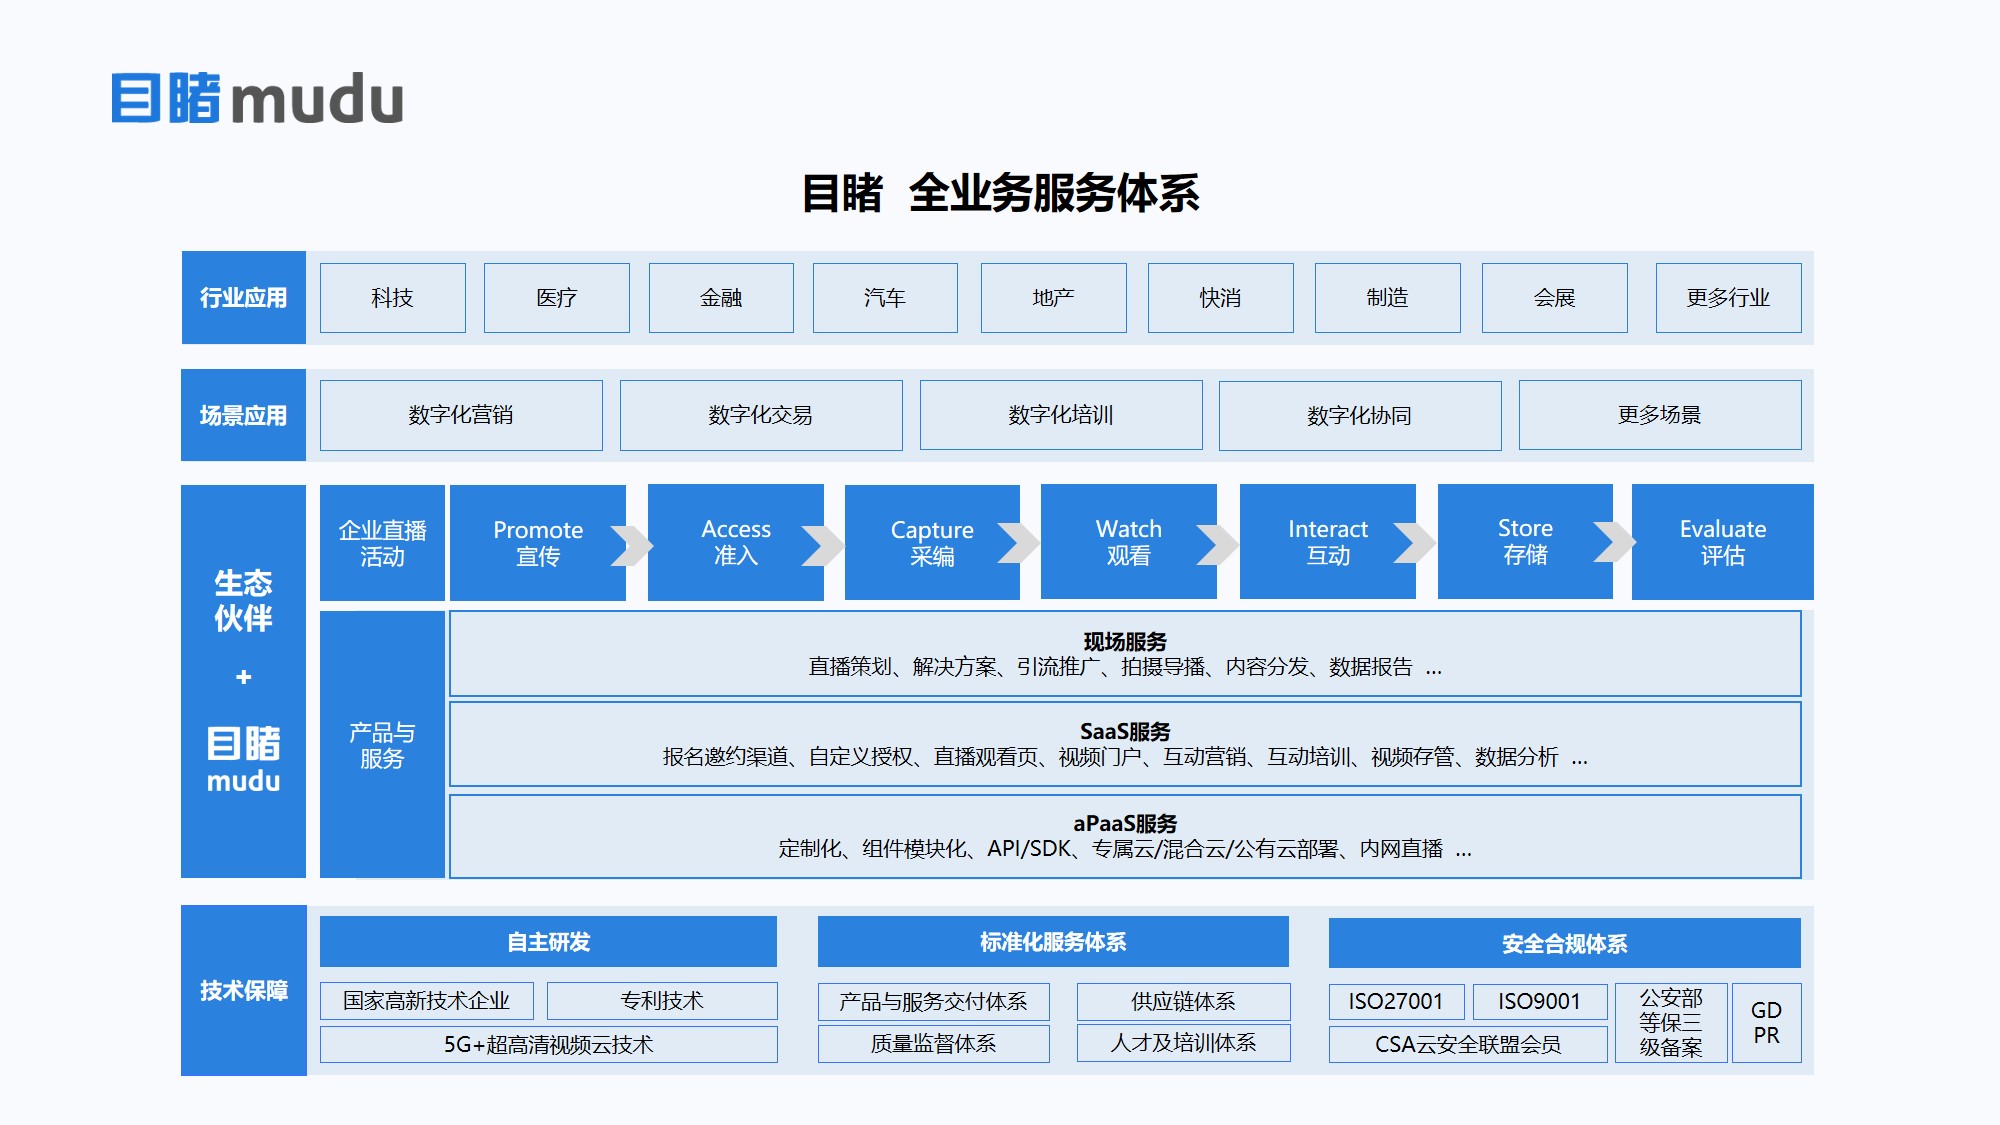
Task: Click the 行业应用 row header
Action: [x=243, y=298]
